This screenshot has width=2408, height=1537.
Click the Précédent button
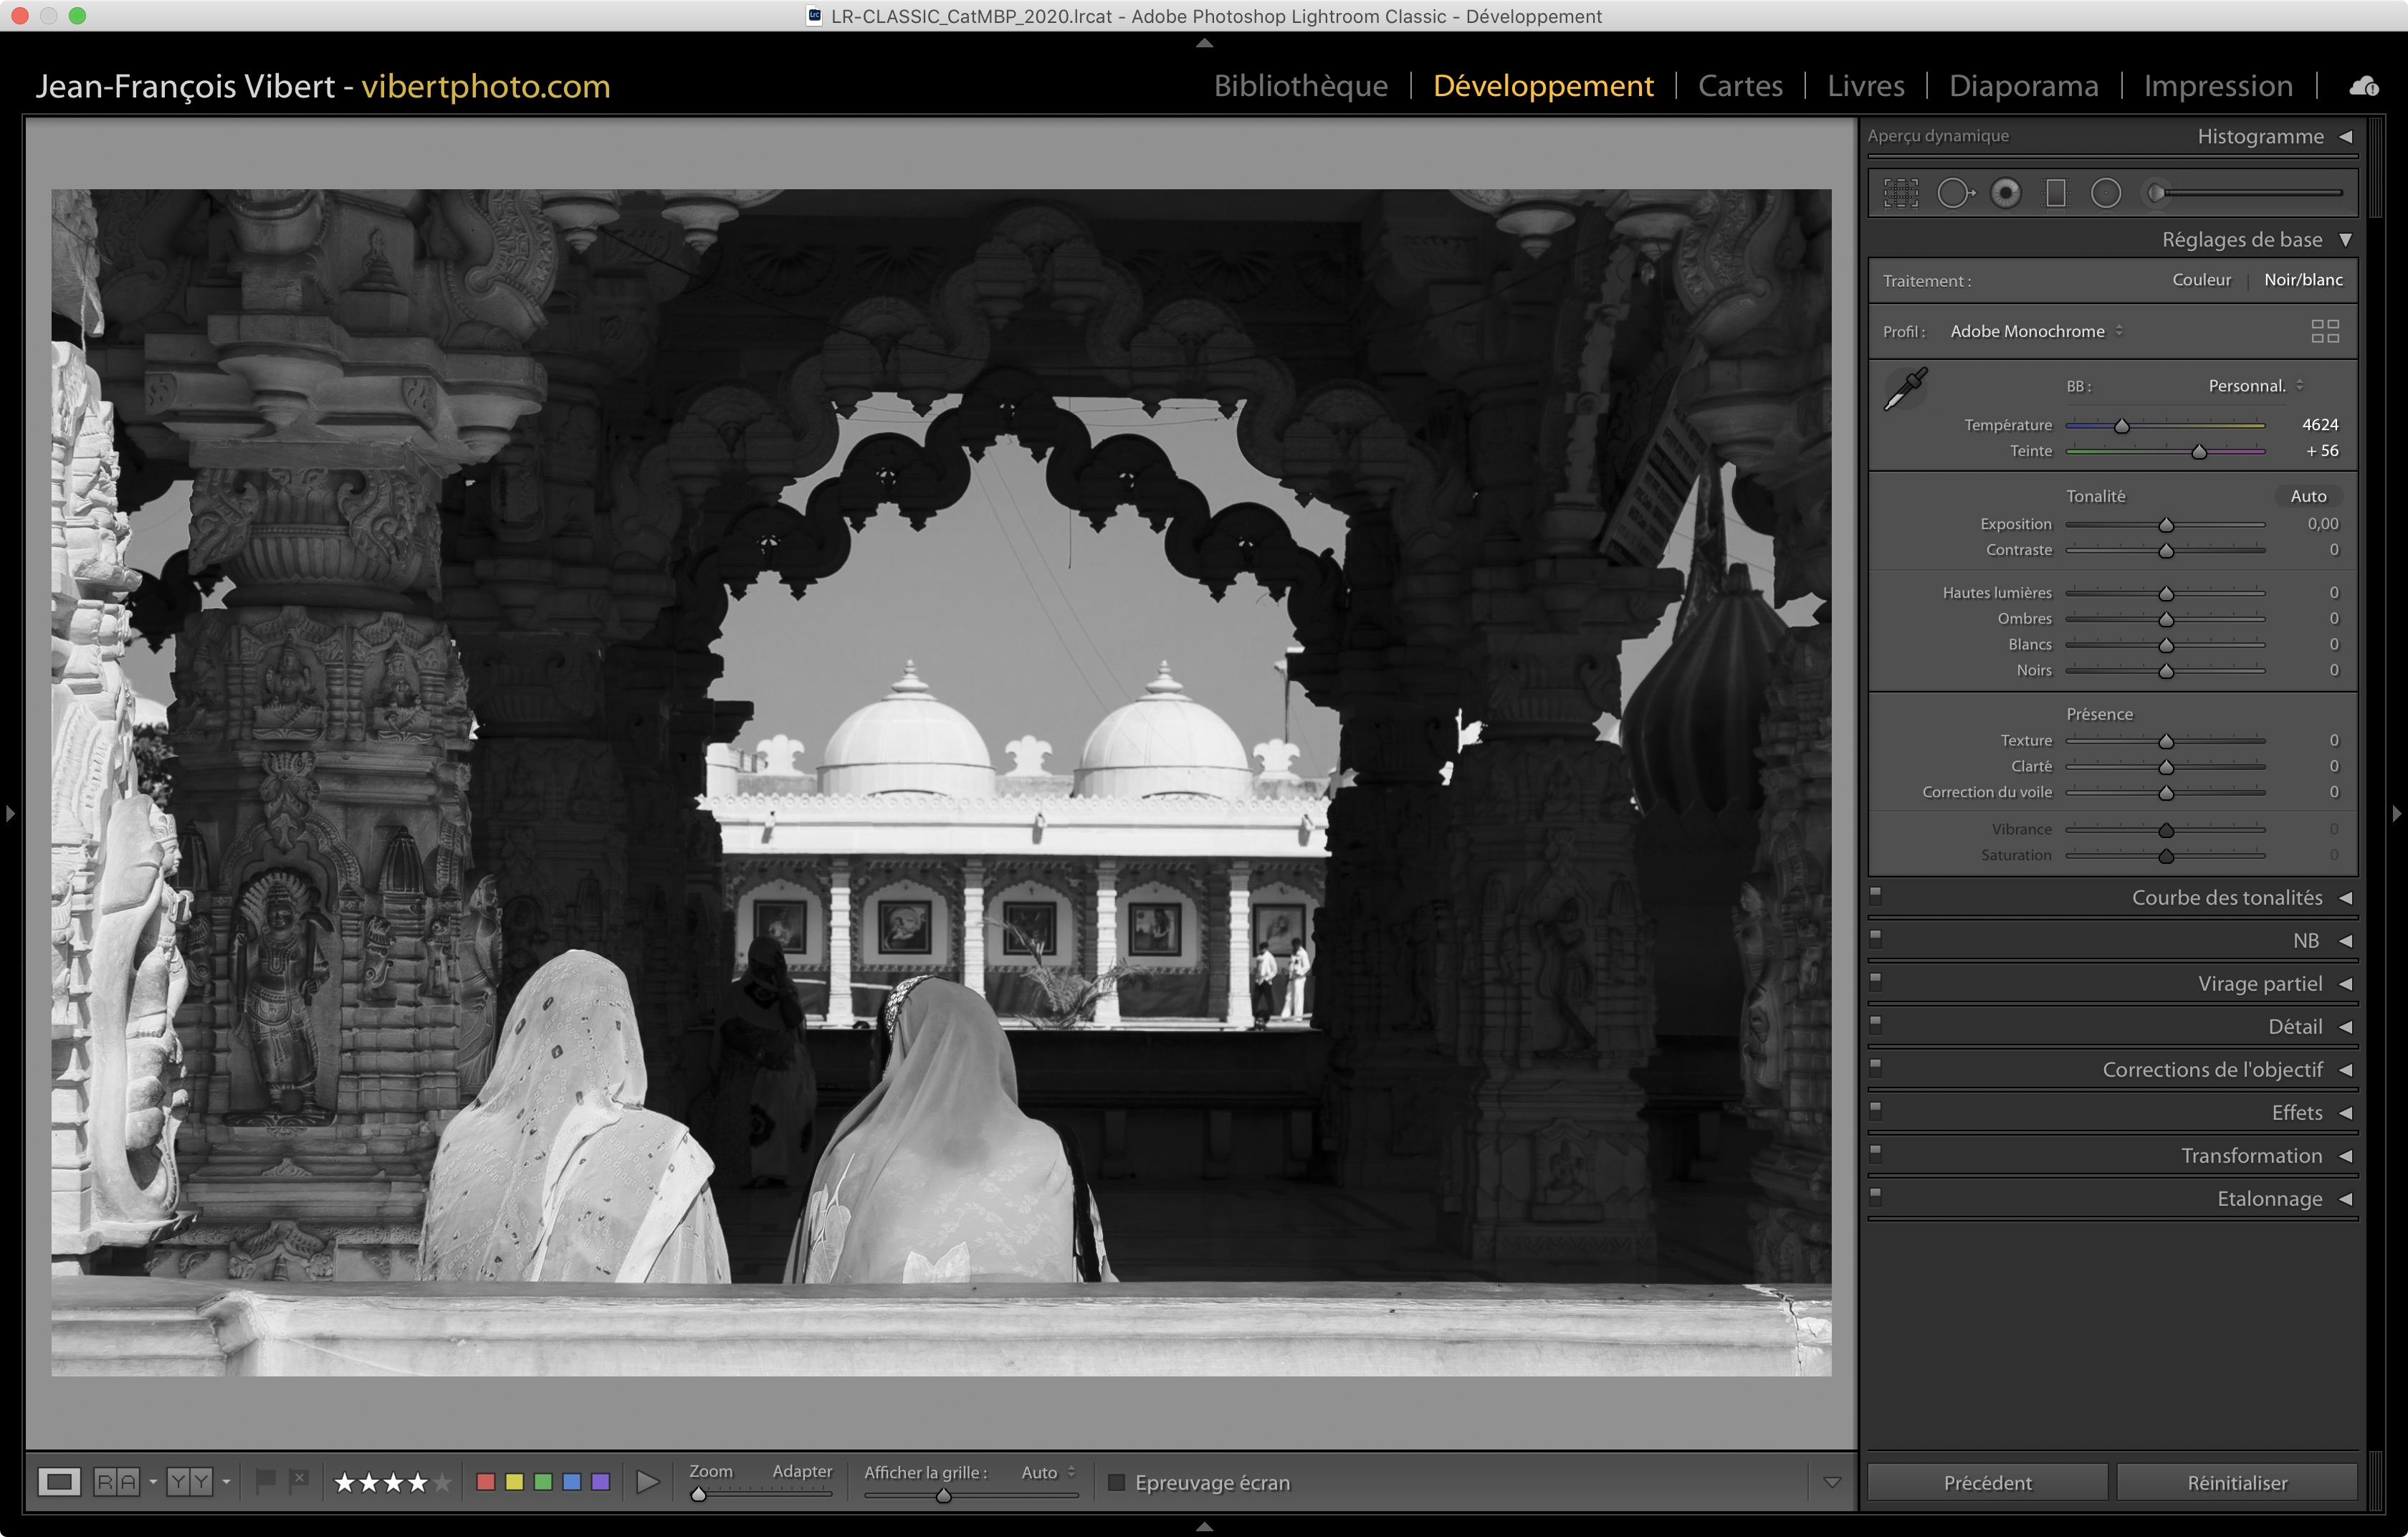point(1987,1482)
